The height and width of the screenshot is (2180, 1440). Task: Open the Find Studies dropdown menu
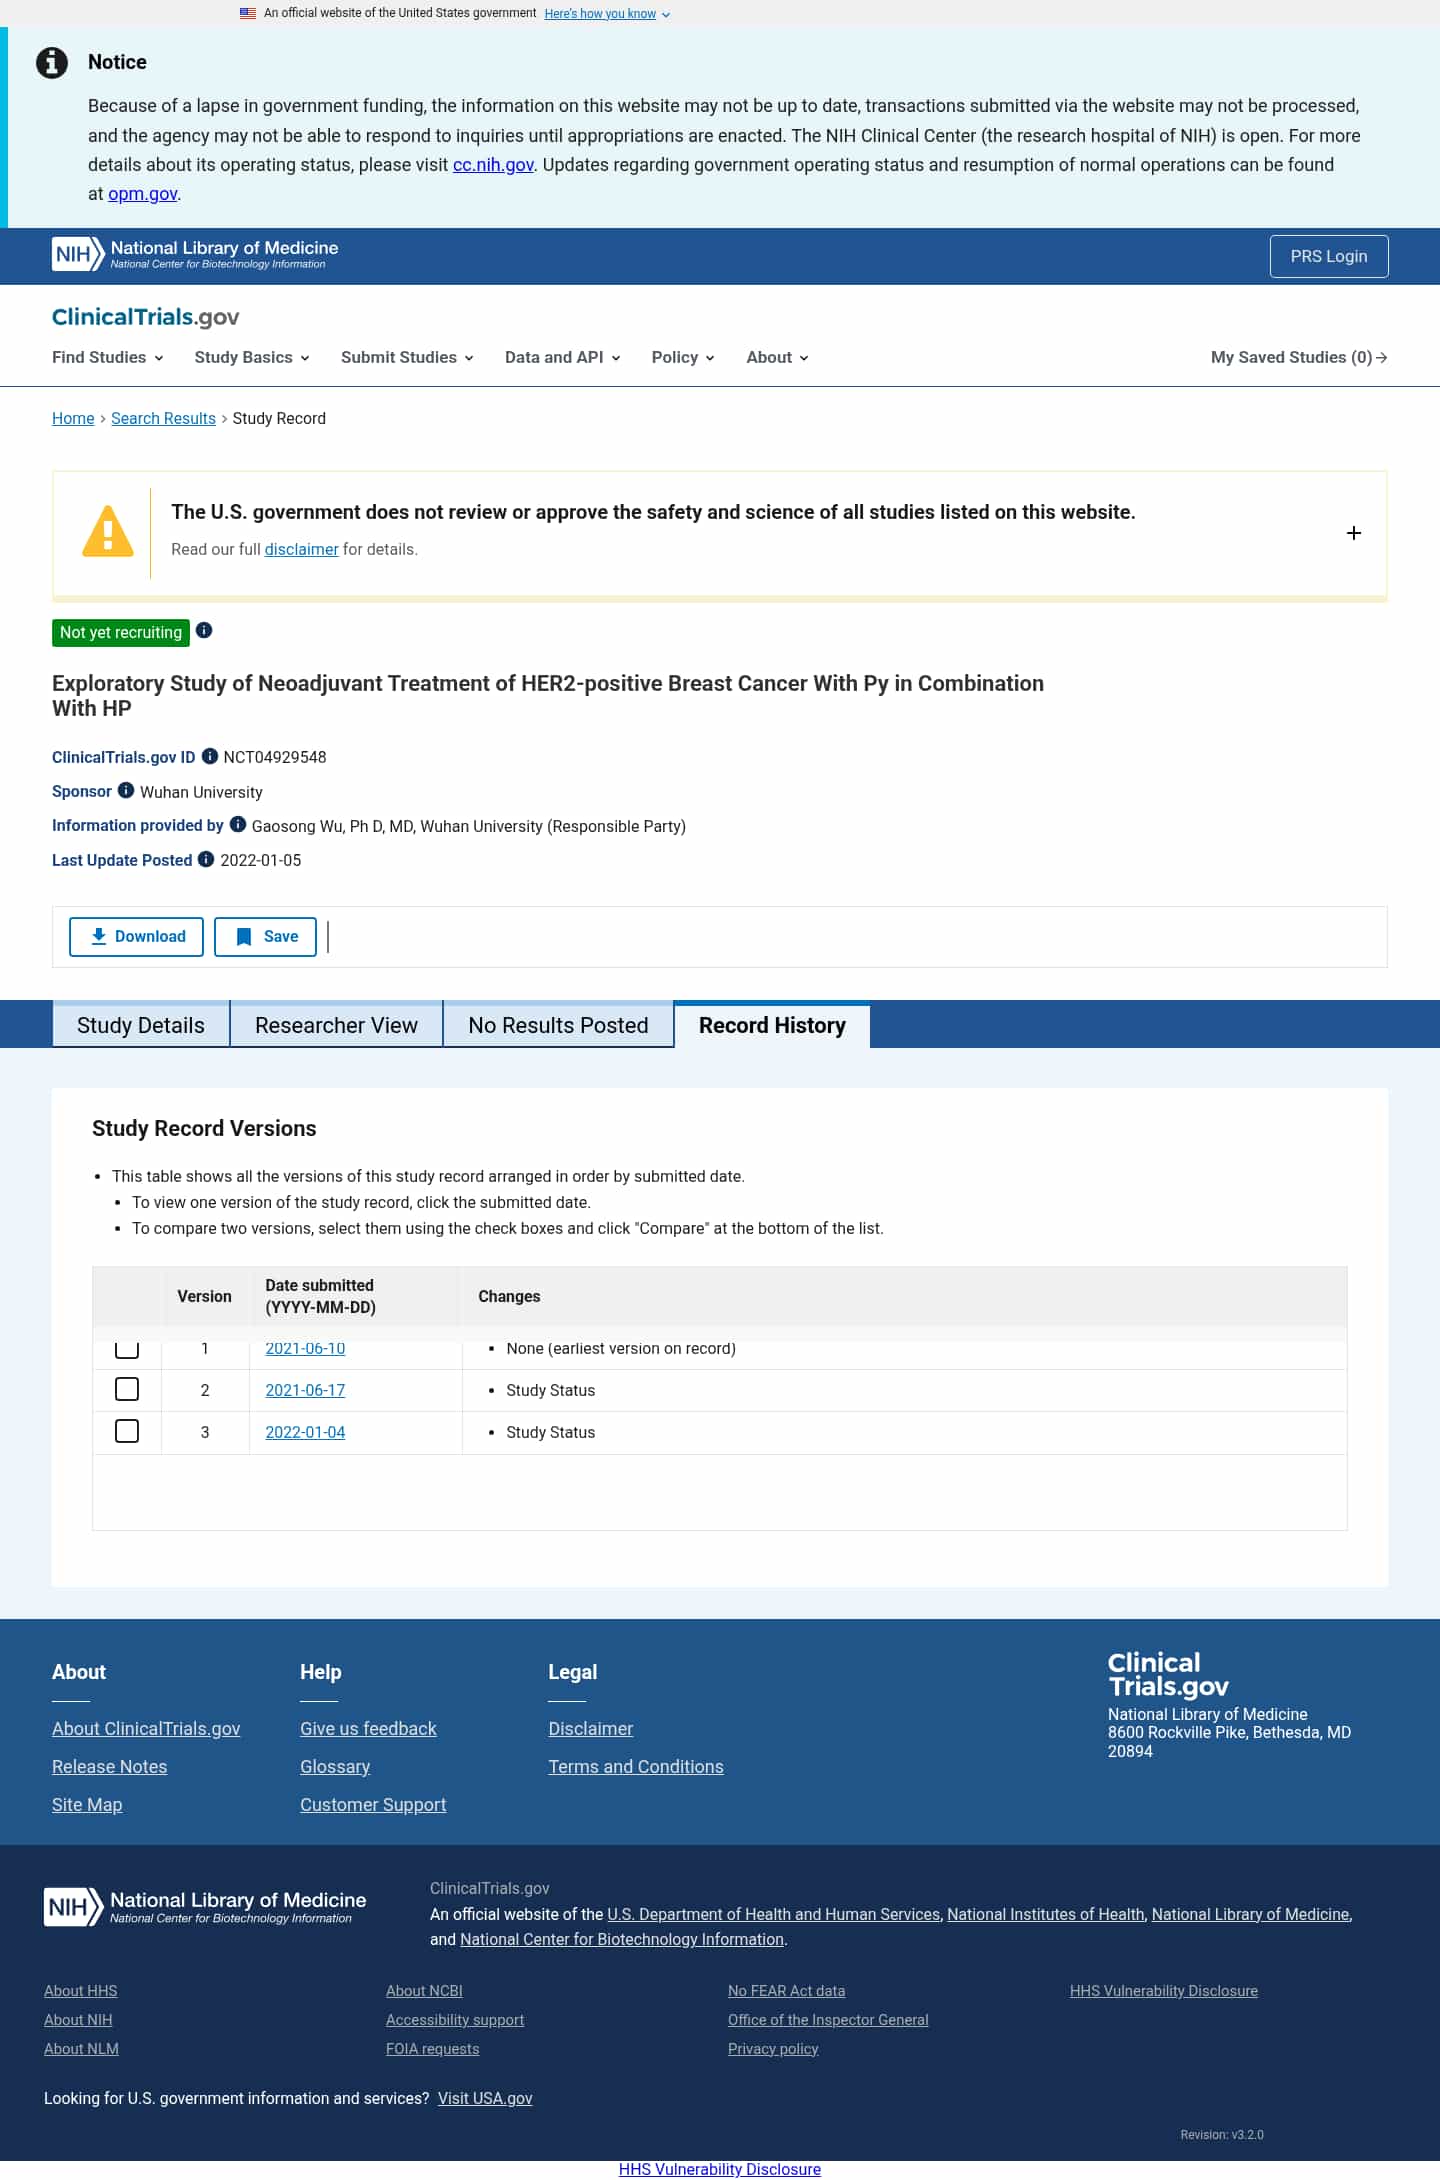tap(108, 357)
